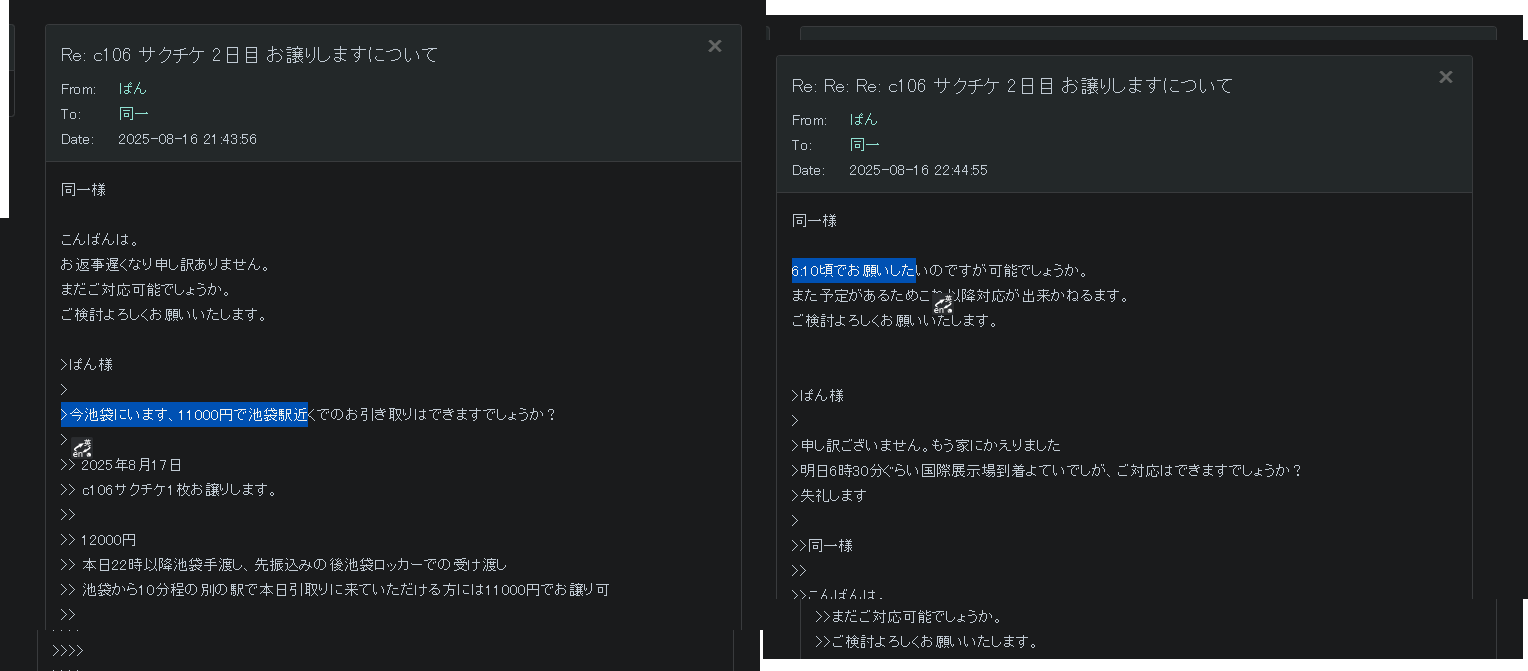Viewport: 1528px width, 671px height.
Task: Click the "Re: Re: Re: c106 サクチケ" subject title
Action: pyautogui.click(x=1012, y=86)
